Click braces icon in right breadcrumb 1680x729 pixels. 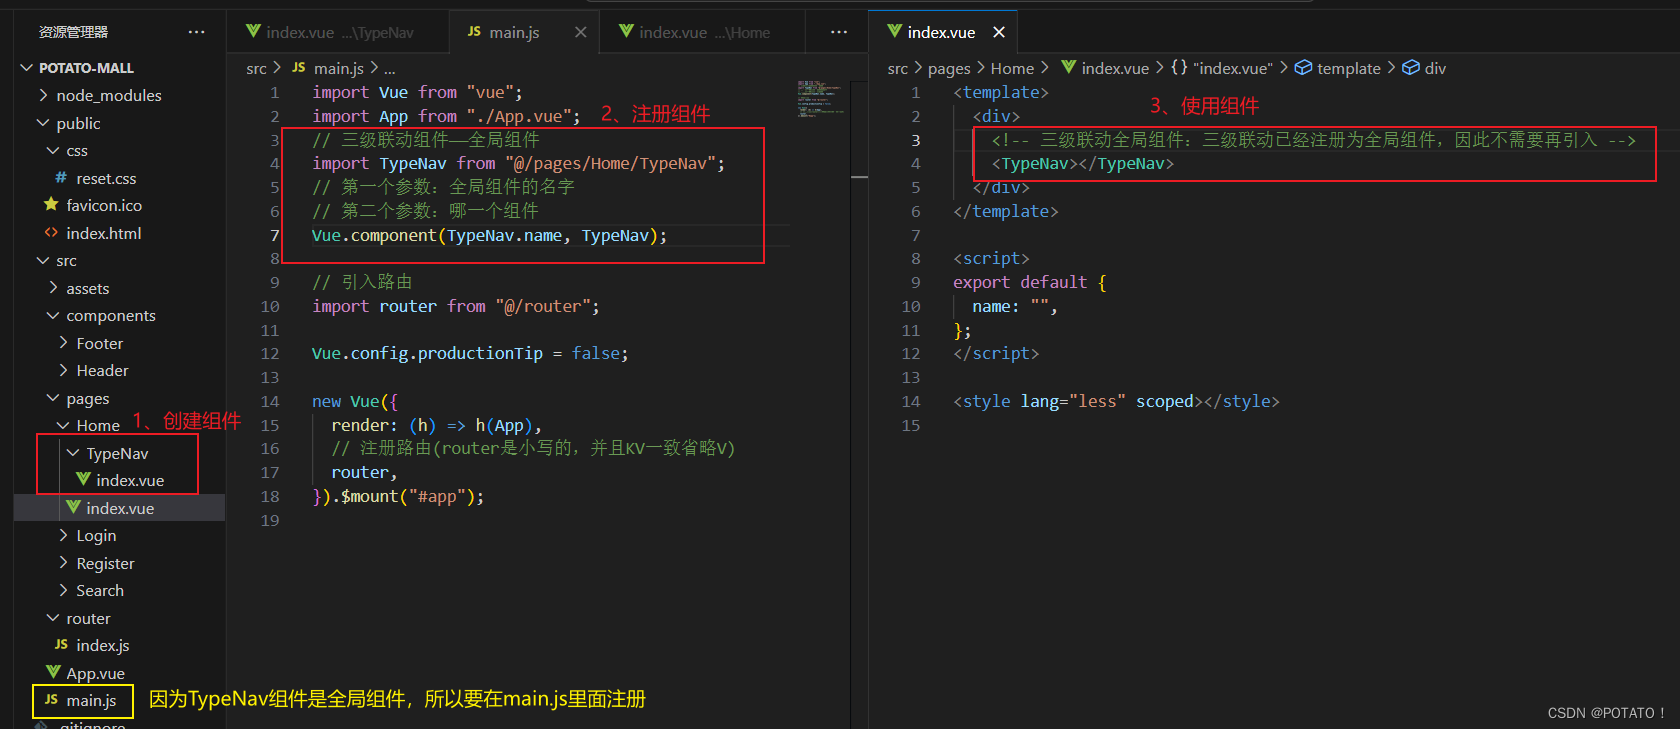point(1179,67)
